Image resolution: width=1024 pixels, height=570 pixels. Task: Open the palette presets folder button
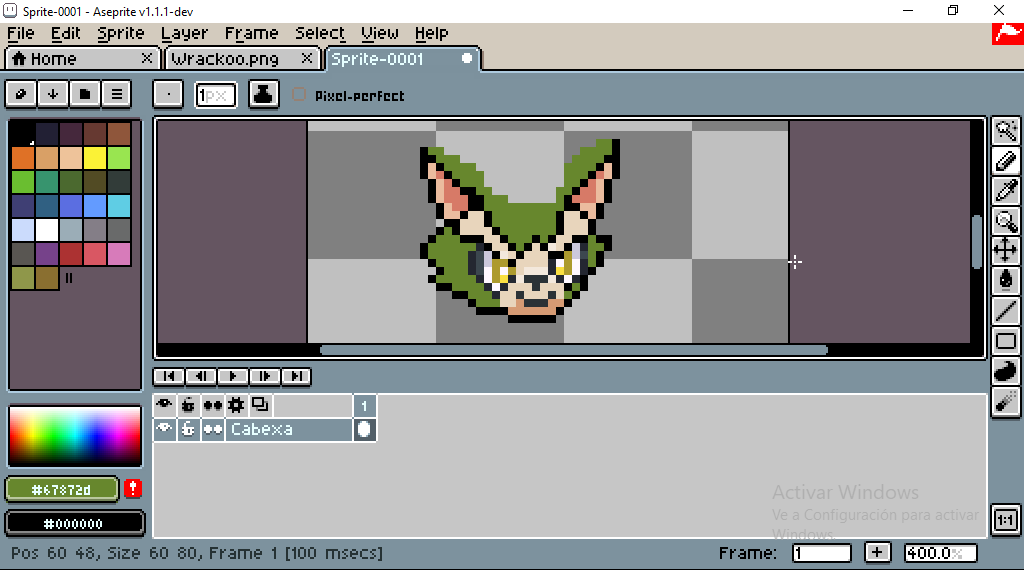pos(85,94)
